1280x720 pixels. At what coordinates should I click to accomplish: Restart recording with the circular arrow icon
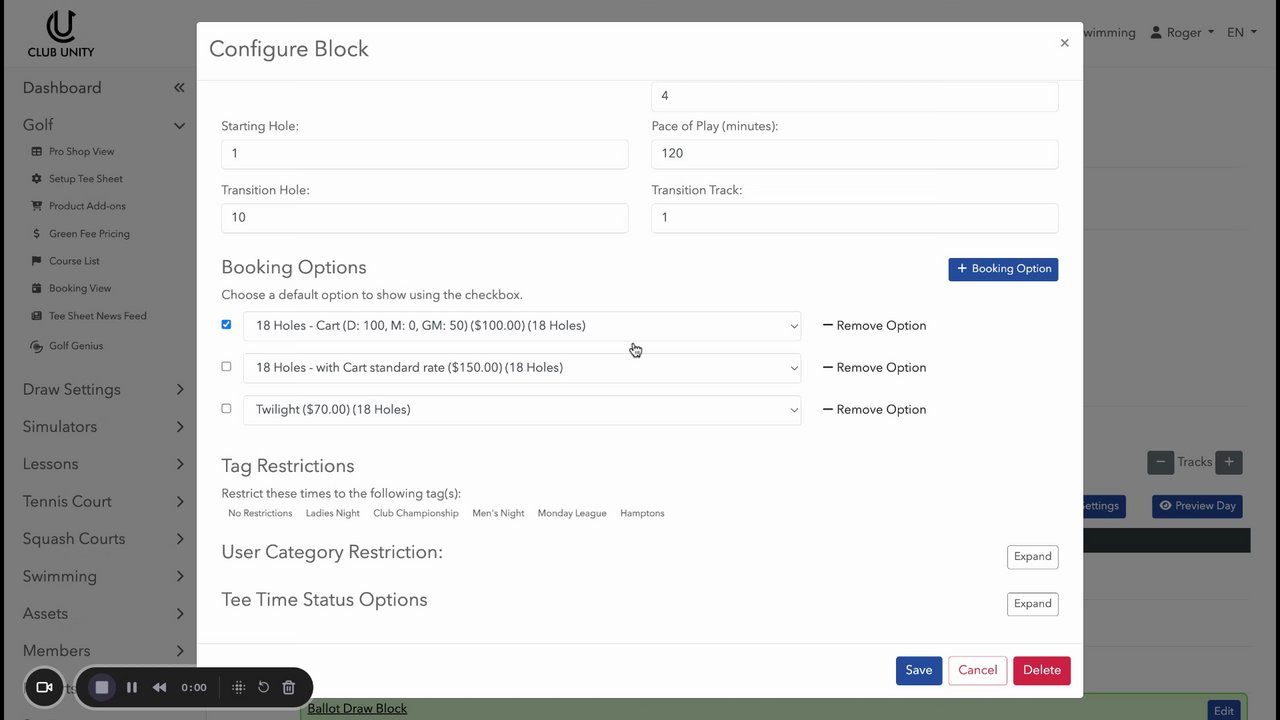click(264, 687)
